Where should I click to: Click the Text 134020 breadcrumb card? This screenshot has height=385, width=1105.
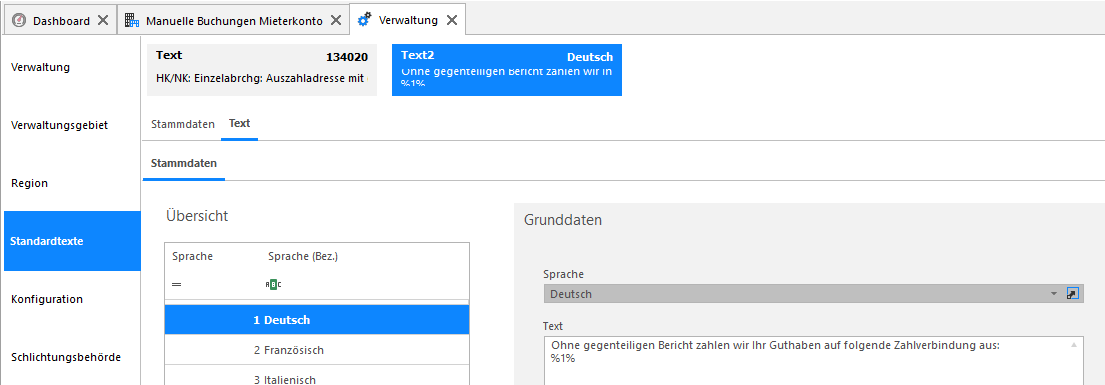click(x=262, y=70)
